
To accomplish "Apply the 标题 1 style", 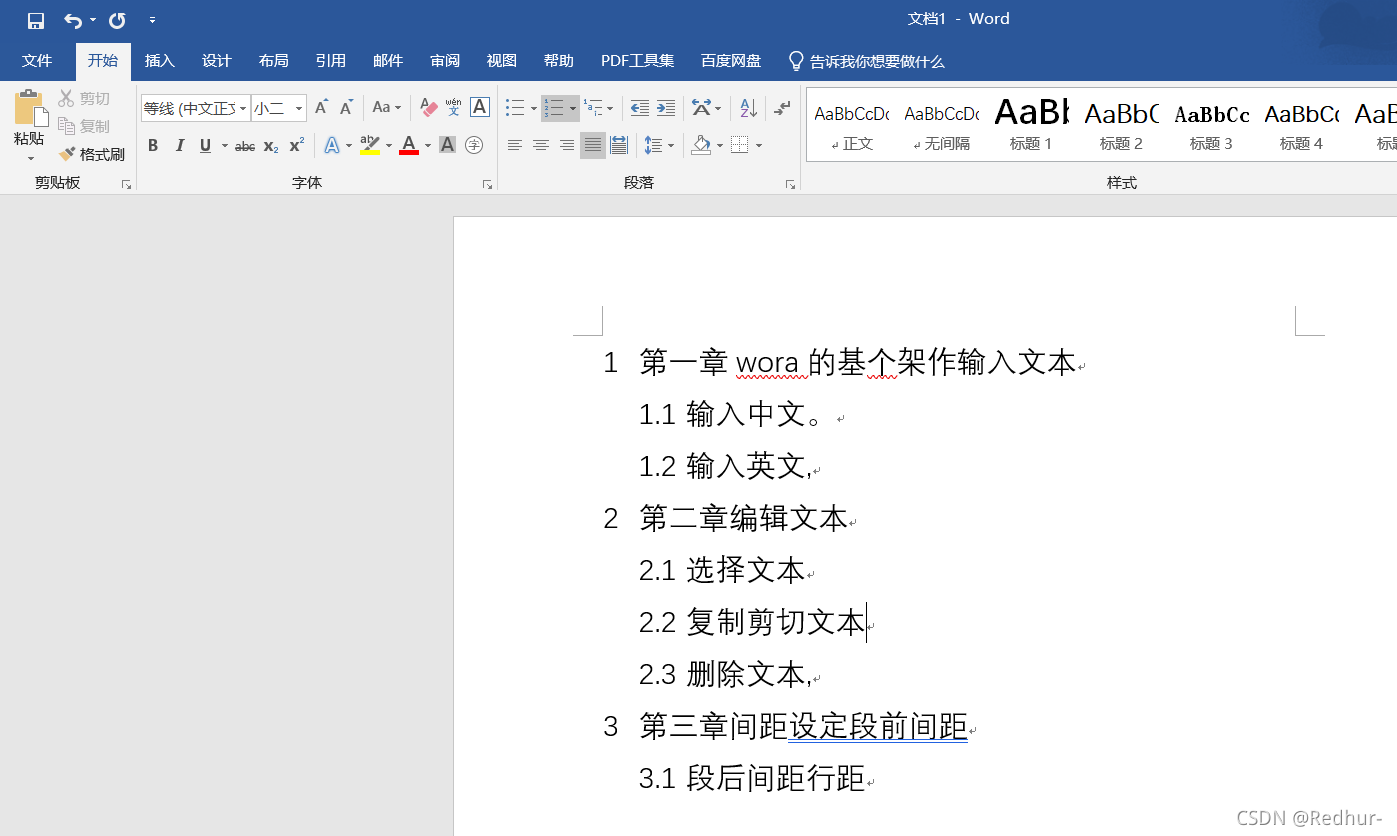I will 1030,125.
